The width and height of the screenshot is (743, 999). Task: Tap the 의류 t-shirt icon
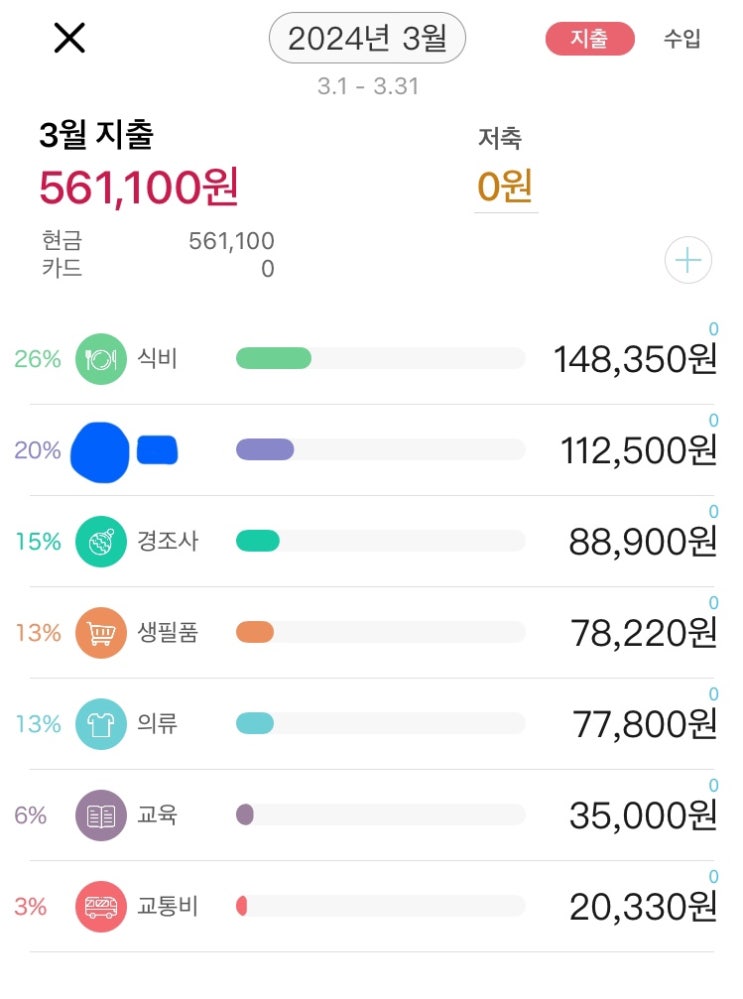pos(101,724)
